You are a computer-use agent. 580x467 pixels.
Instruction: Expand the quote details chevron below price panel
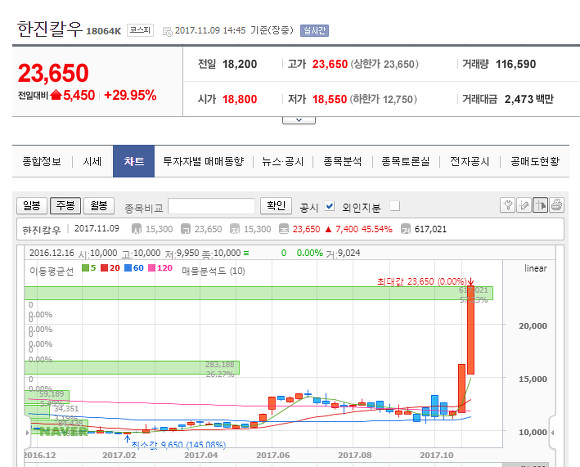(x=299, y=120)
